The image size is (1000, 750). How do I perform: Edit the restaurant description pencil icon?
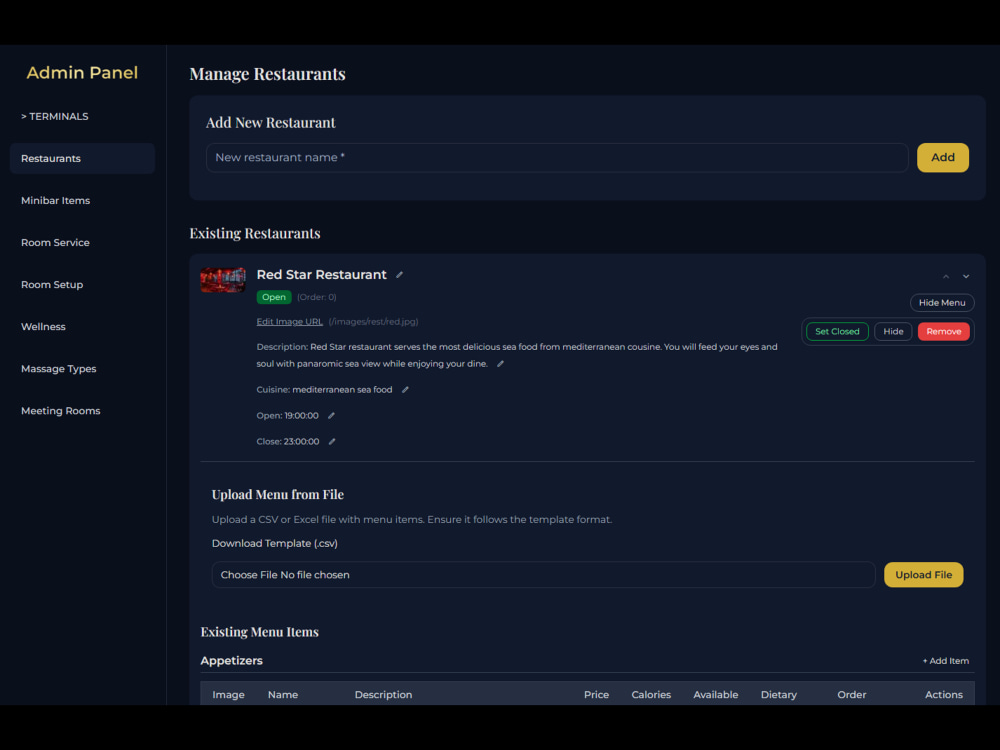pos(500,364)
